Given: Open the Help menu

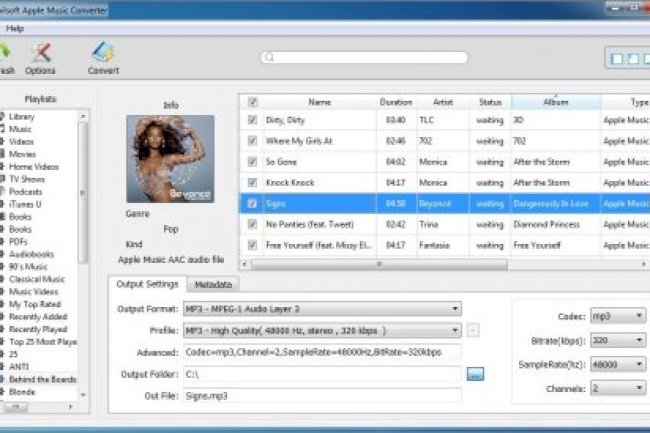Looking at the screenshot, I should [15, 28].
